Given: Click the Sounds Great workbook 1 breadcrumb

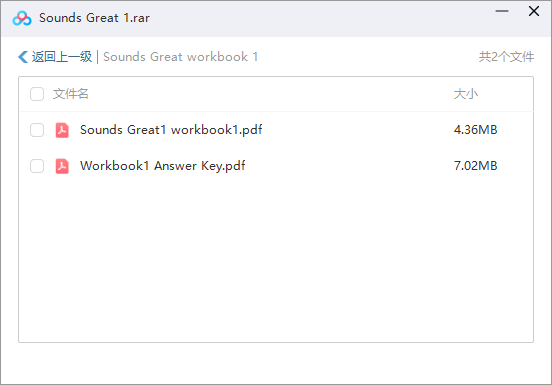Looking at the screenshot, I should pyautogui.click(x=180, y=57).
